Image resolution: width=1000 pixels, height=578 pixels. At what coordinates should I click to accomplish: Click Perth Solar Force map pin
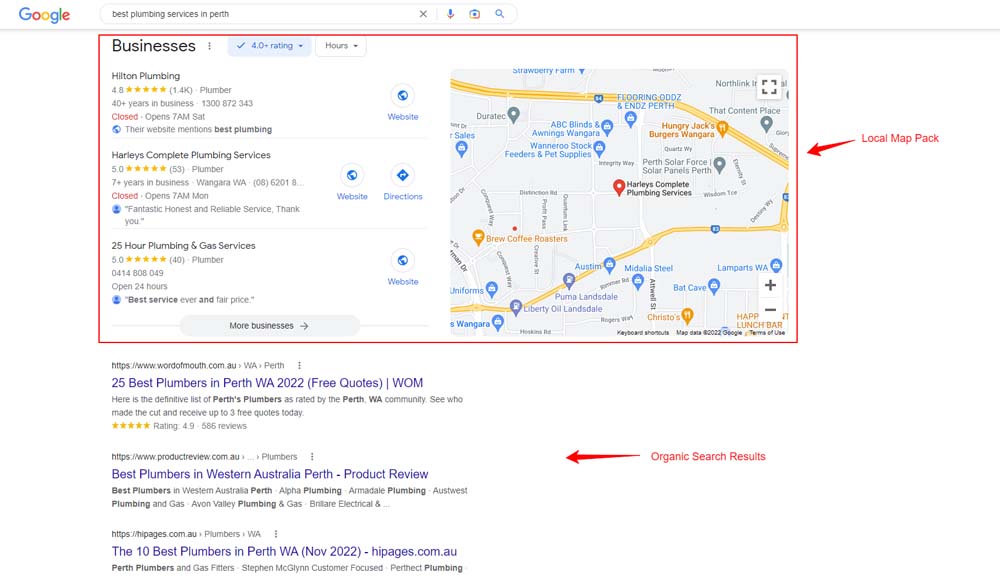(719, 165)
